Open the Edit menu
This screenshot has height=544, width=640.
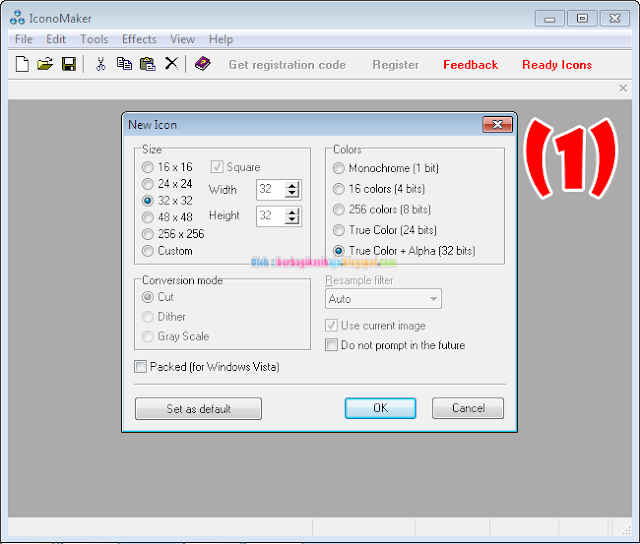pyautogui.click(x=56, y=39)
